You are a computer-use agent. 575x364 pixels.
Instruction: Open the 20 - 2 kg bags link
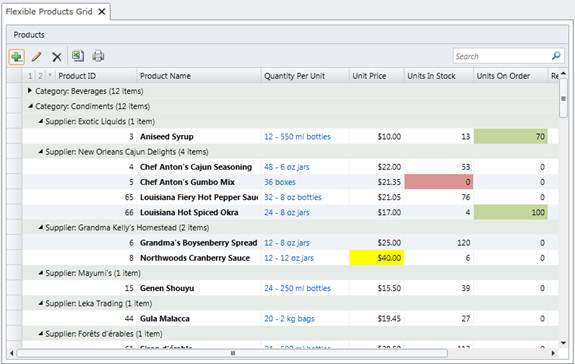[x=289, y=319]
